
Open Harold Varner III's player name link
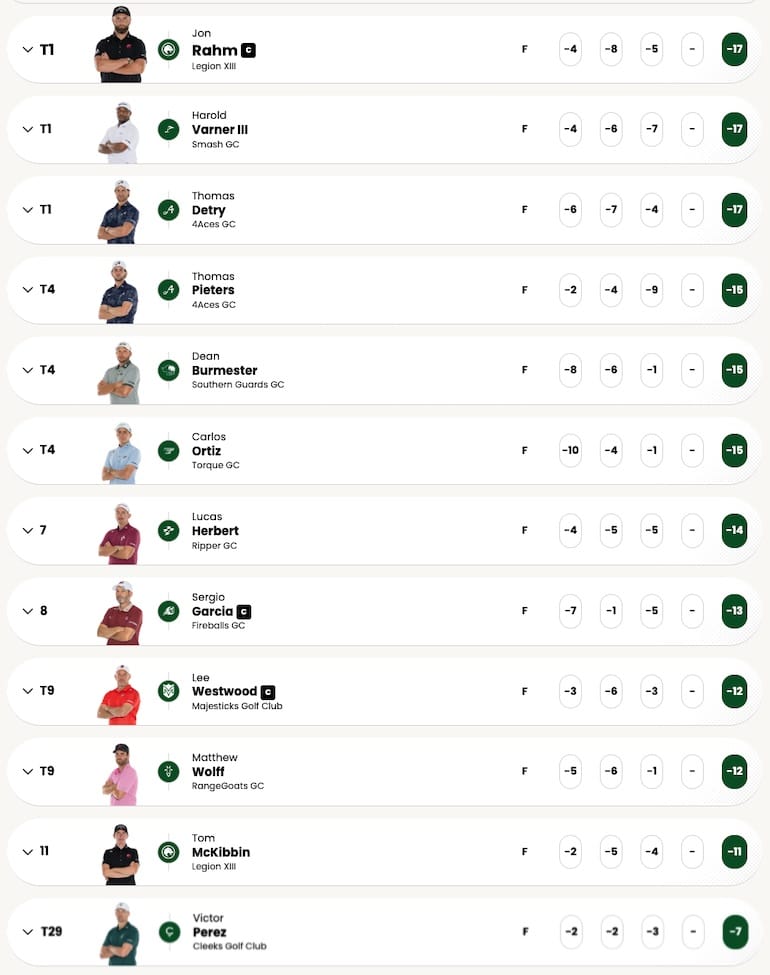(220, 130)
